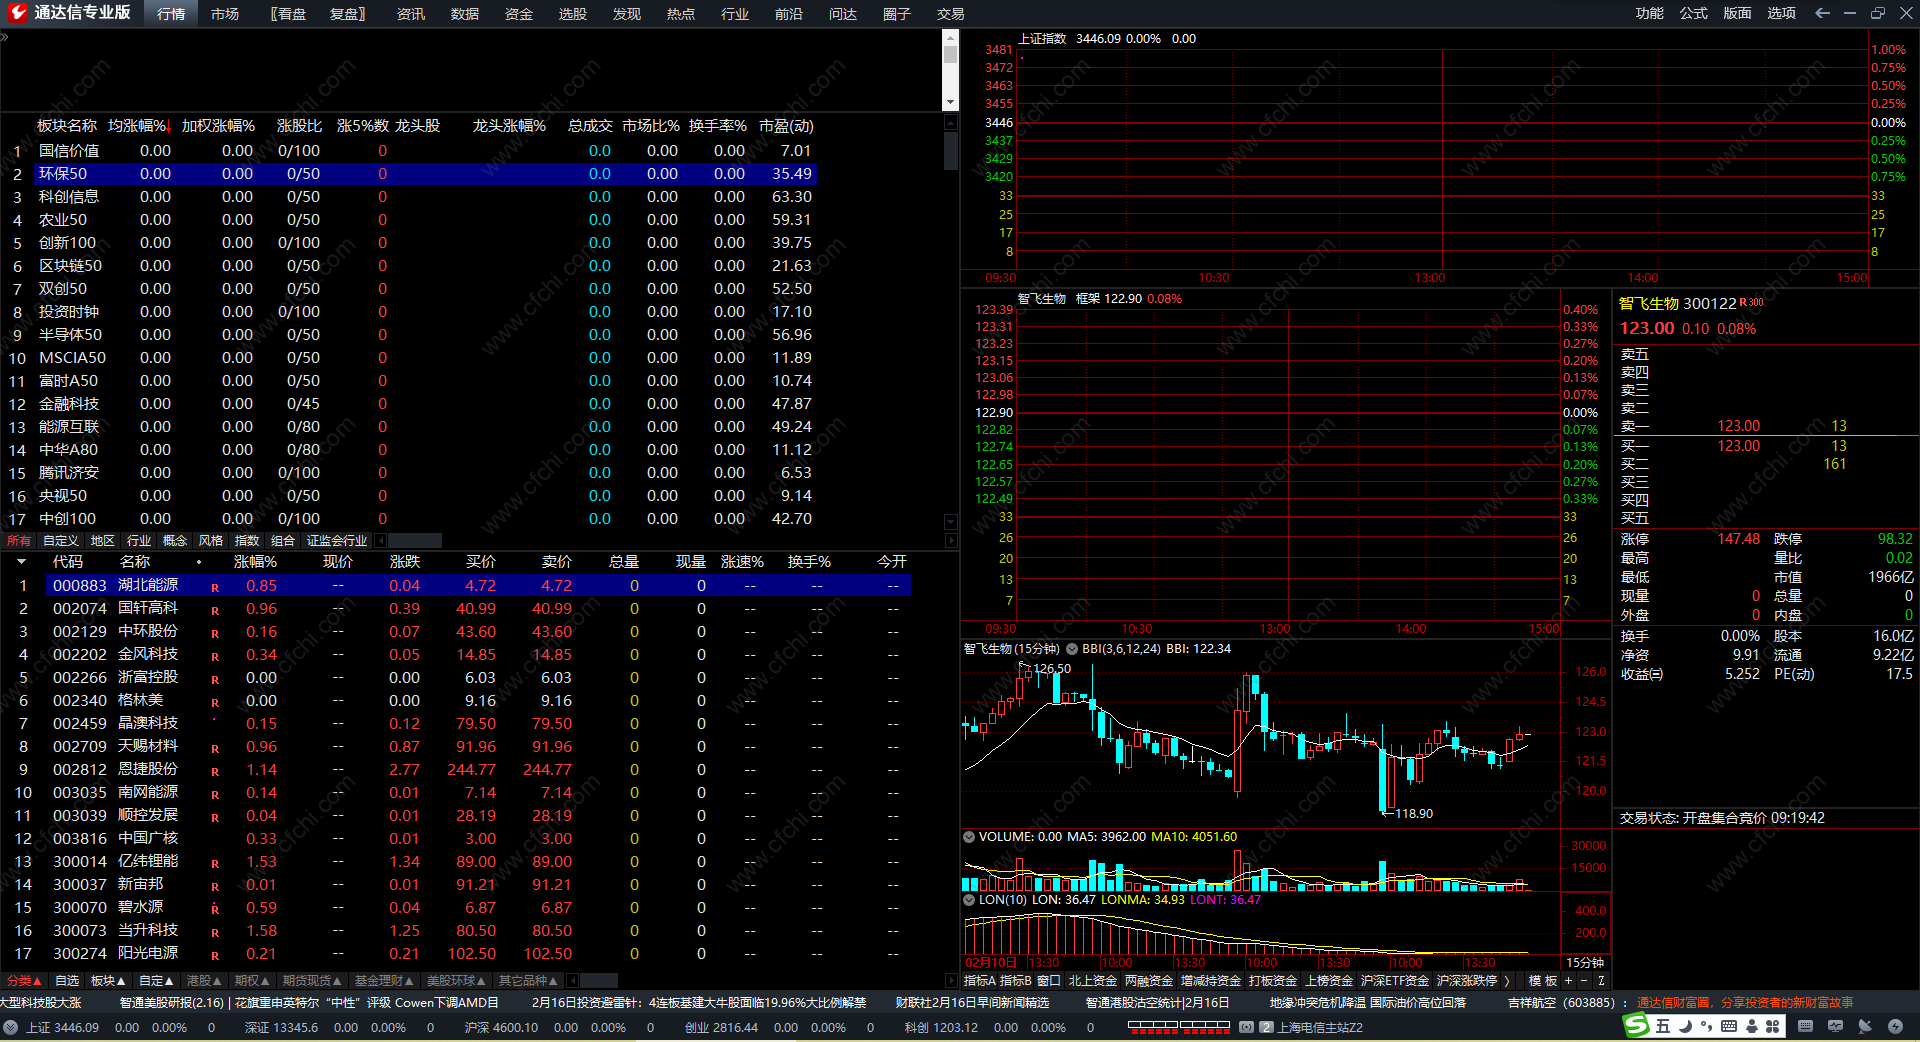1920x1042 pixels.
Task: Select the 所有 sector category tab
Action: click(19, 540)
